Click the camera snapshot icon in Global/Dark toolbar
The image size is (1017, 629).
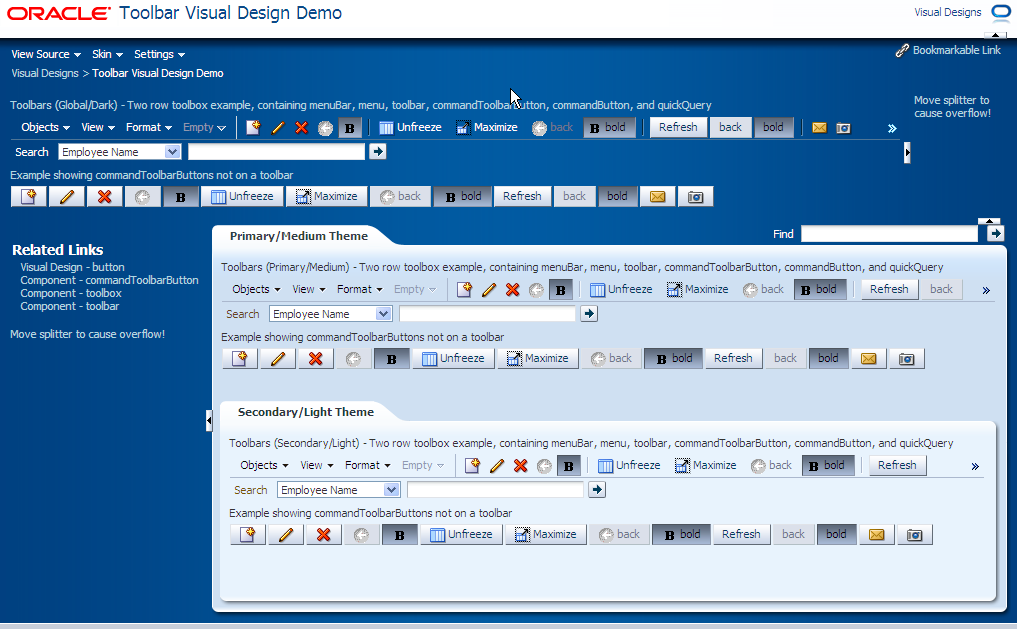pyautogui.click(x=843, y=128)
